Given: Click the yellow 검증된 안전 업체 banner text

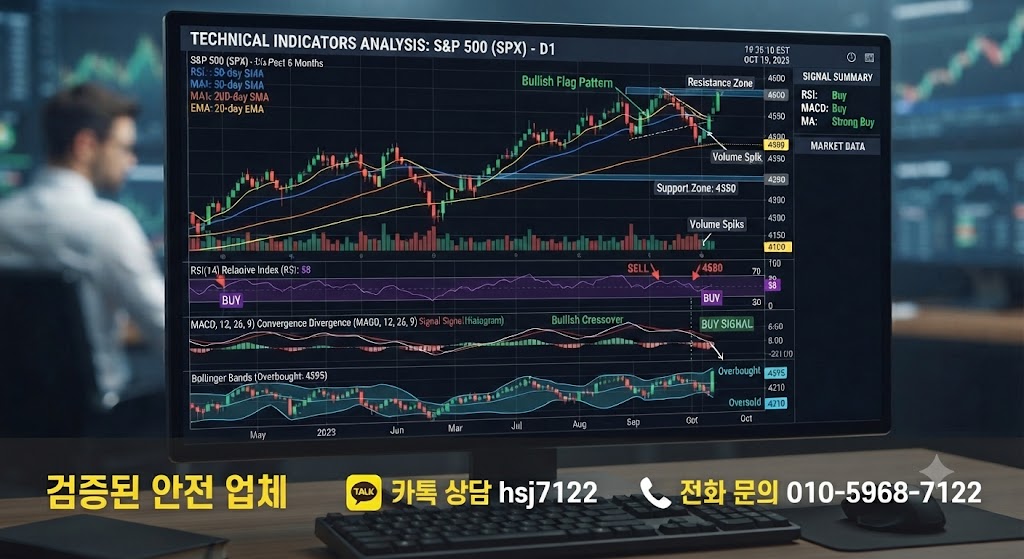Looking at the screenshot, I should click(167, 492).
